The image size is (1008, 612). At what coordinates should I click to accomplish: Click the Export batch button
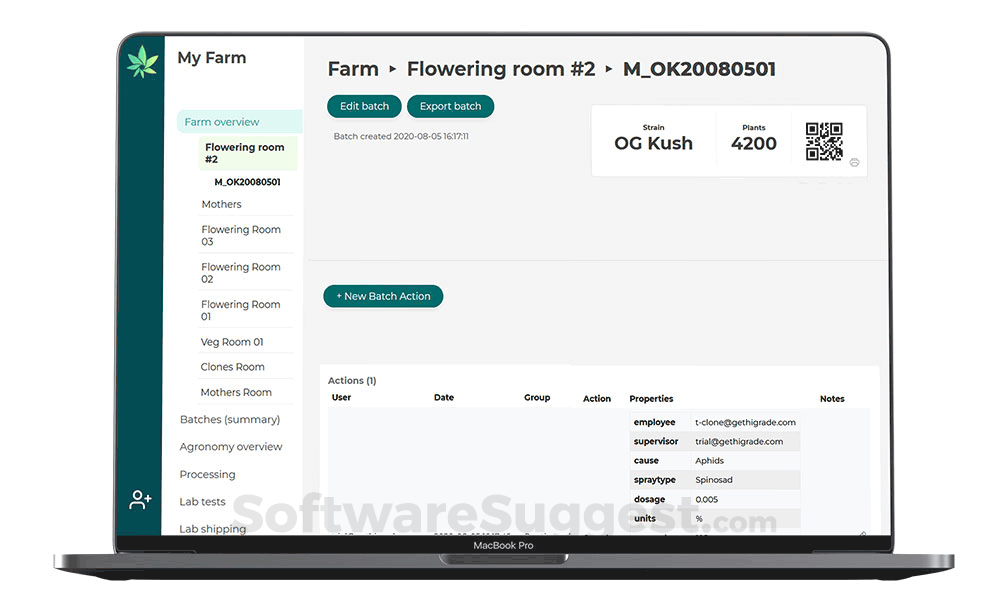click(450, 106)
